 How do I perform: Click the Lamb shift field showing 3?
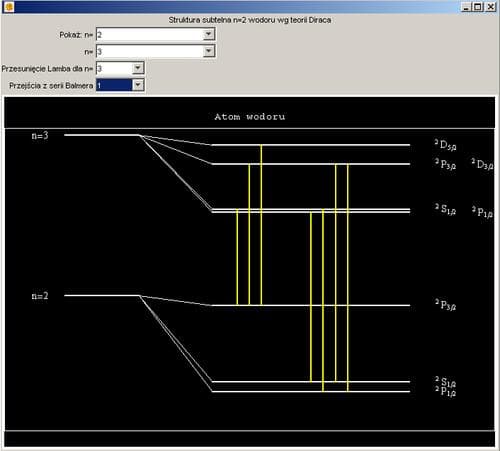[114, 68]
